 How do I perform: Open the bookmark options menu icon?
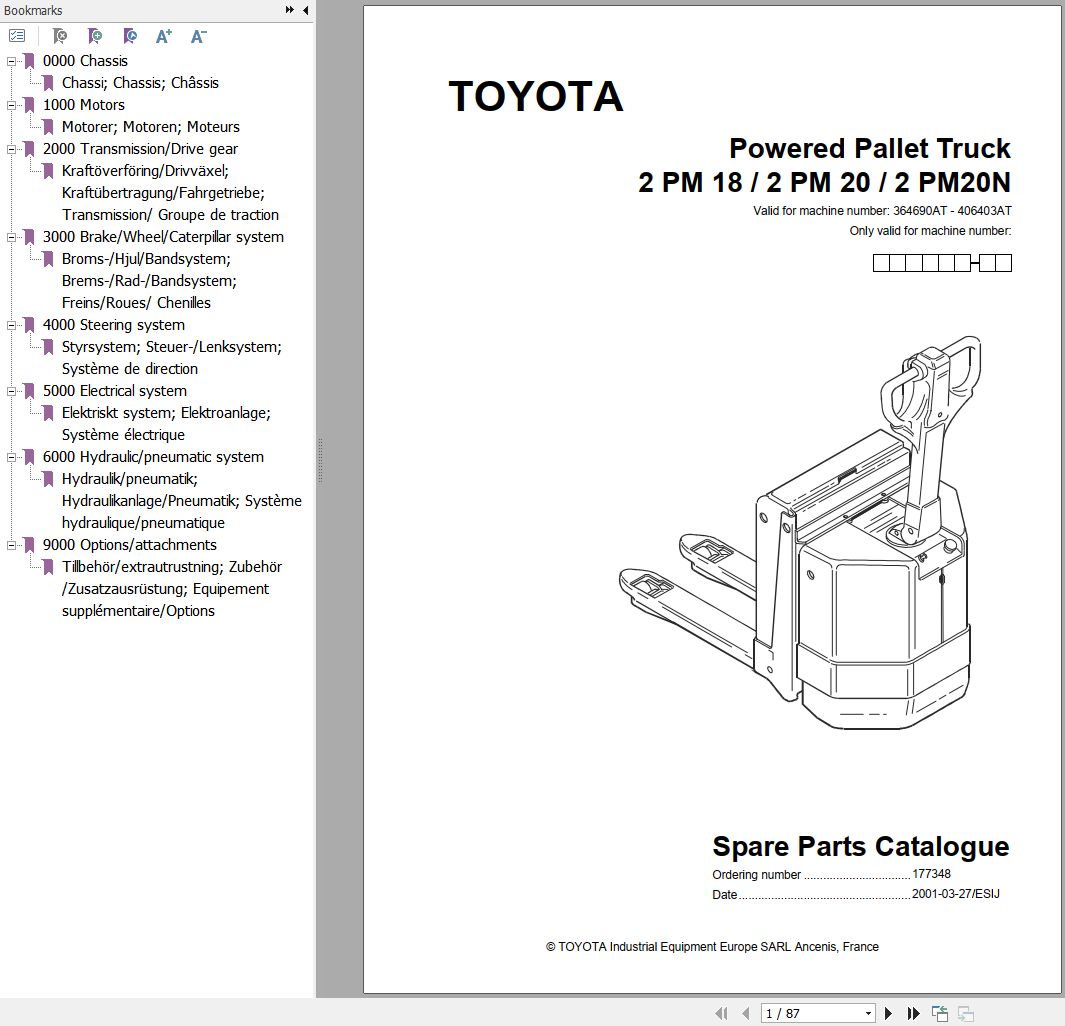click(x=17, y=36)
